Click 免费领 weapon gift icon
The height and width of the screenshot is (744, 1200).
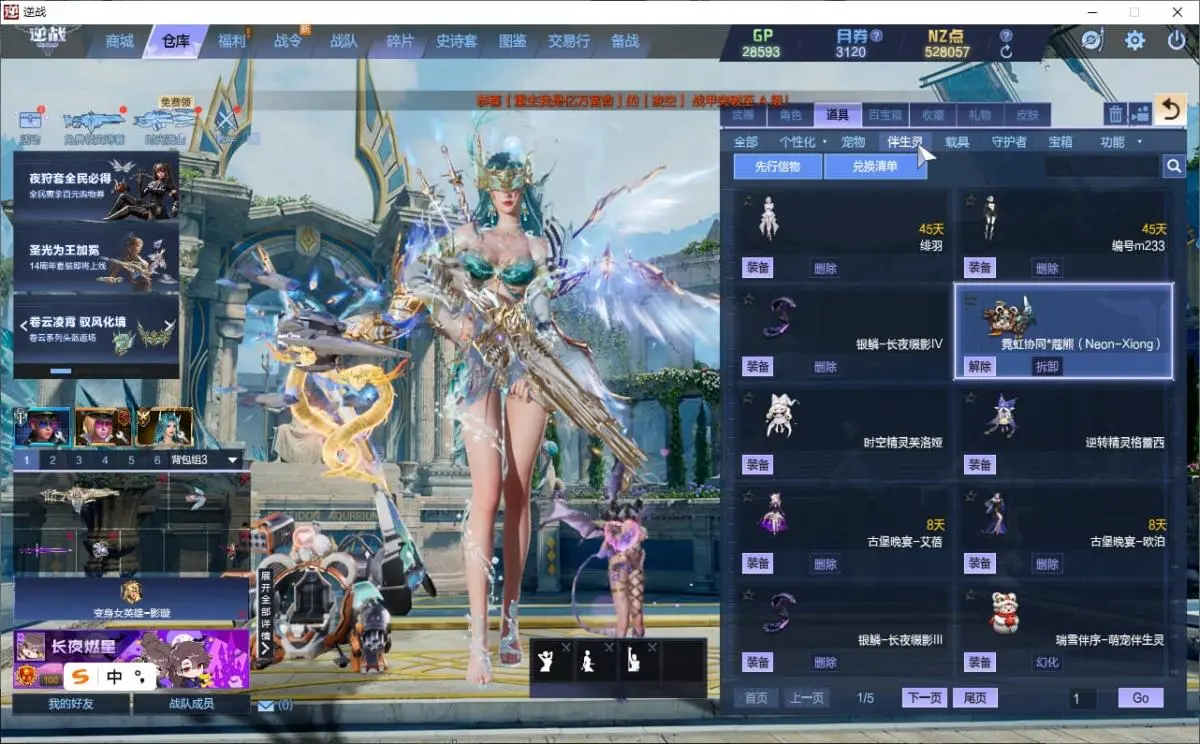[x=163, y=122]
